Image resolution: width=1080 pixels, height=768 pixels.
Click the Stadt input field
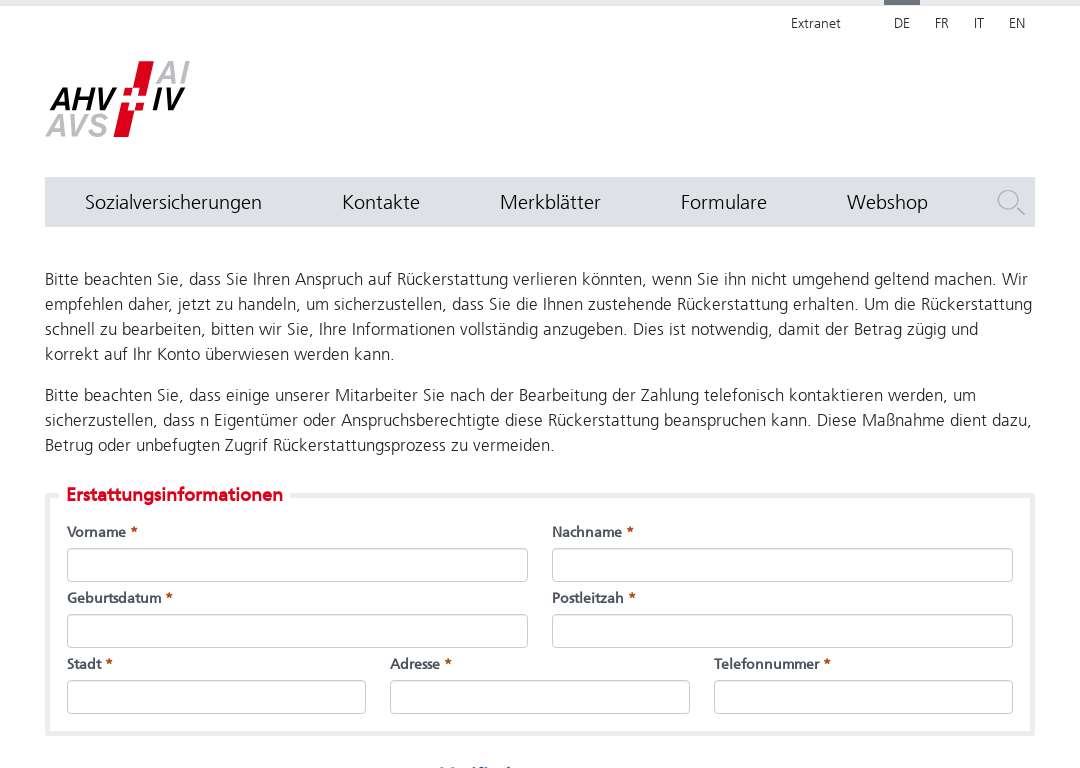pyautogui.click(x=216, y=697)
